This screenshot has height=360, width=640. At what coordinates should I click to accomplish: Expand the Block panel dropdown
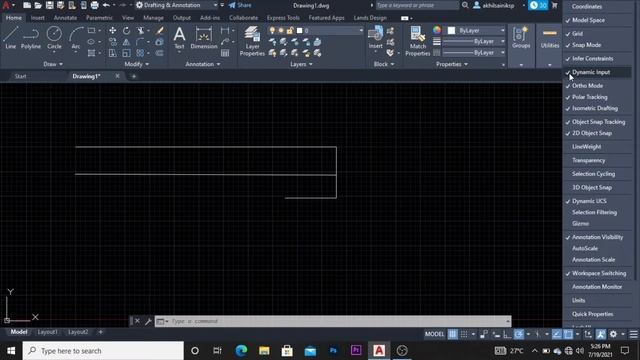(384, 64)
